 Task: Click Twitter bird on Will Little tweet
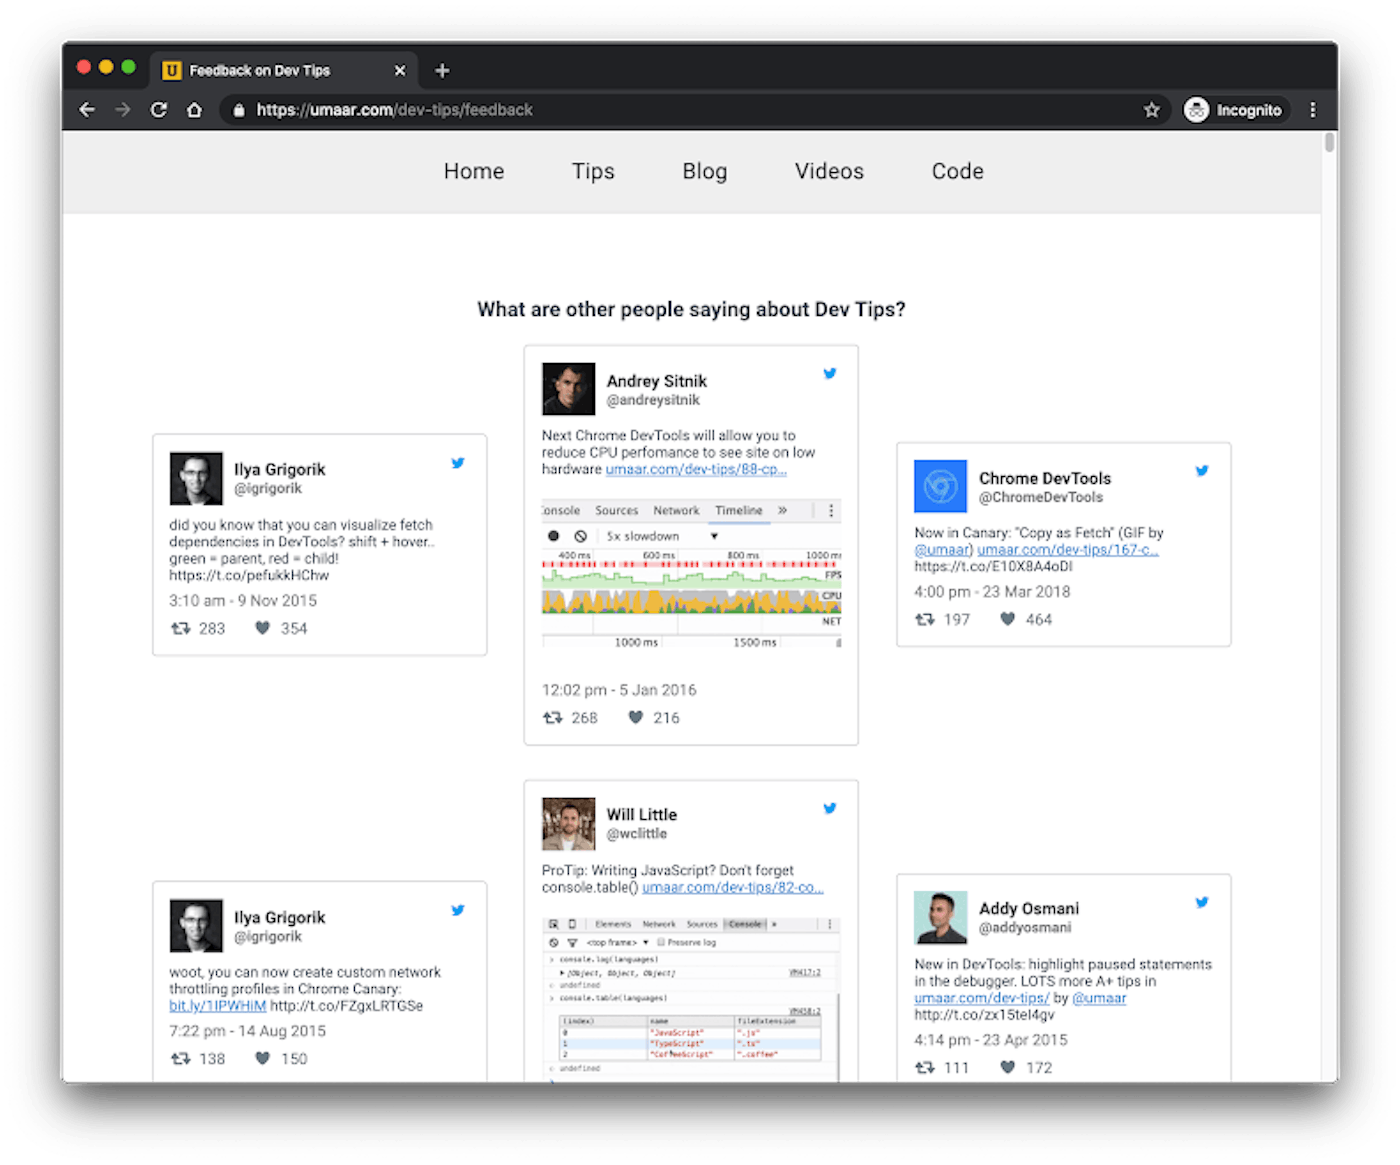[x=830, y=808]
